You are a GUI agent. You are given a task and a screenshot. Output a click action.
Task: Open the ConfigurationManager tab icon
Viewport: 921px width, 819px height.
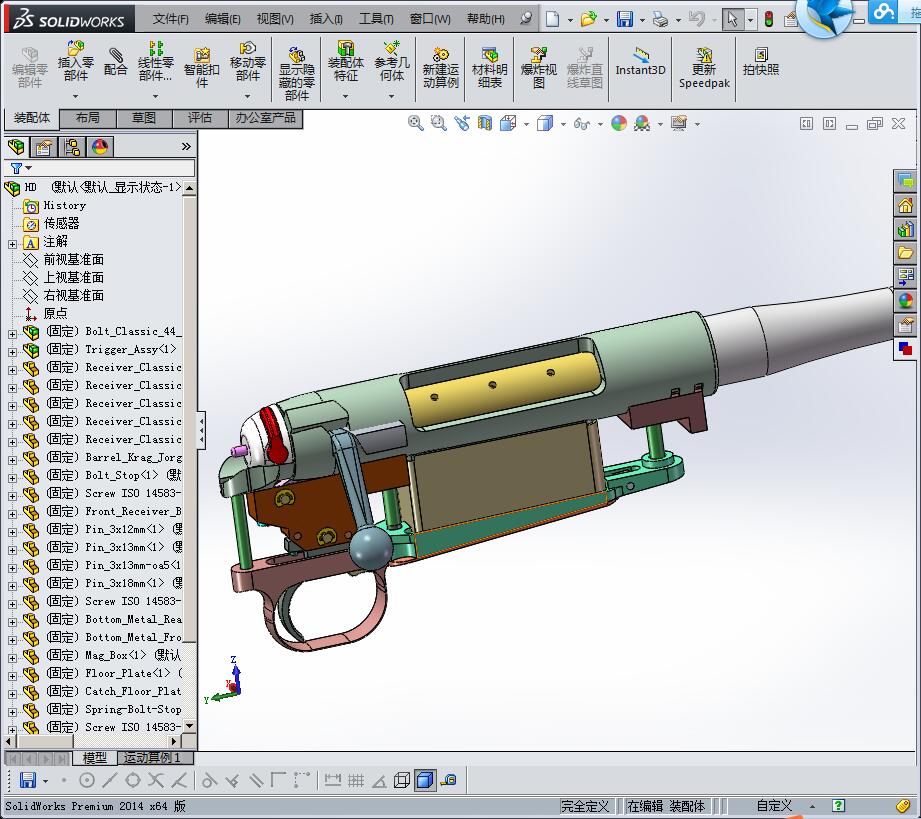click(72, 147)
